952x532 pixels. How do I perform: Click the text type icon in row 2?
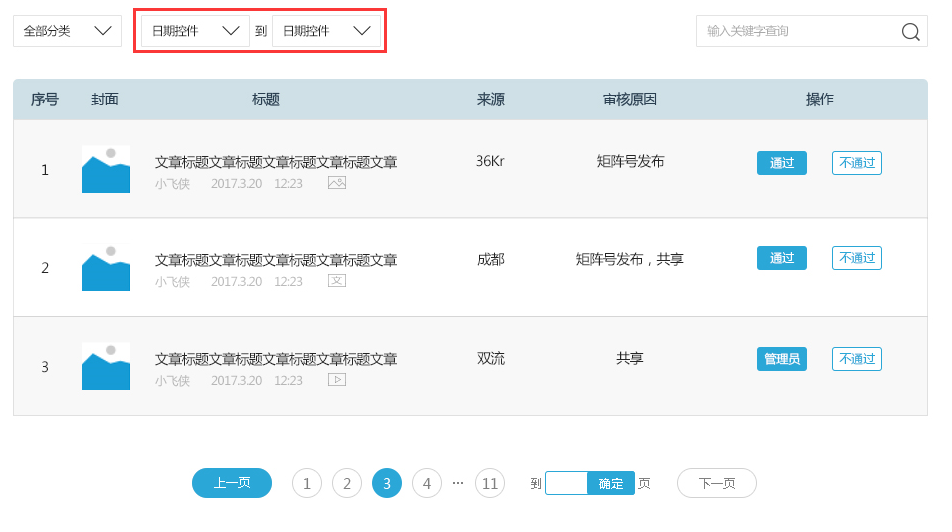pyautogui.click(x=337, y=281)
